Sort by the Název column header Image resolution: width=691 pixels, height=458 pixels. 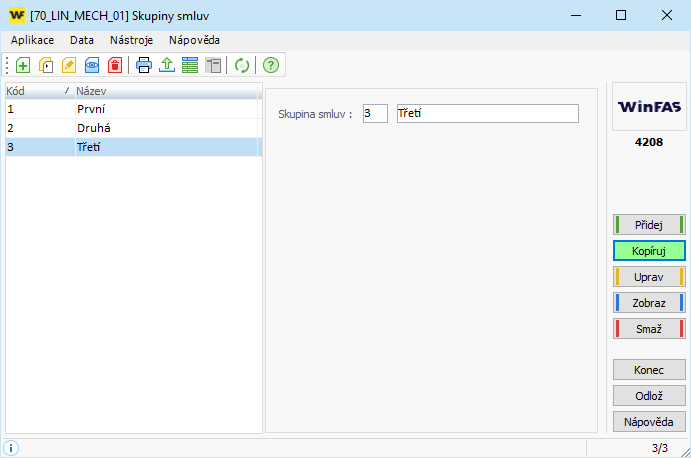[x=167, y=91]
